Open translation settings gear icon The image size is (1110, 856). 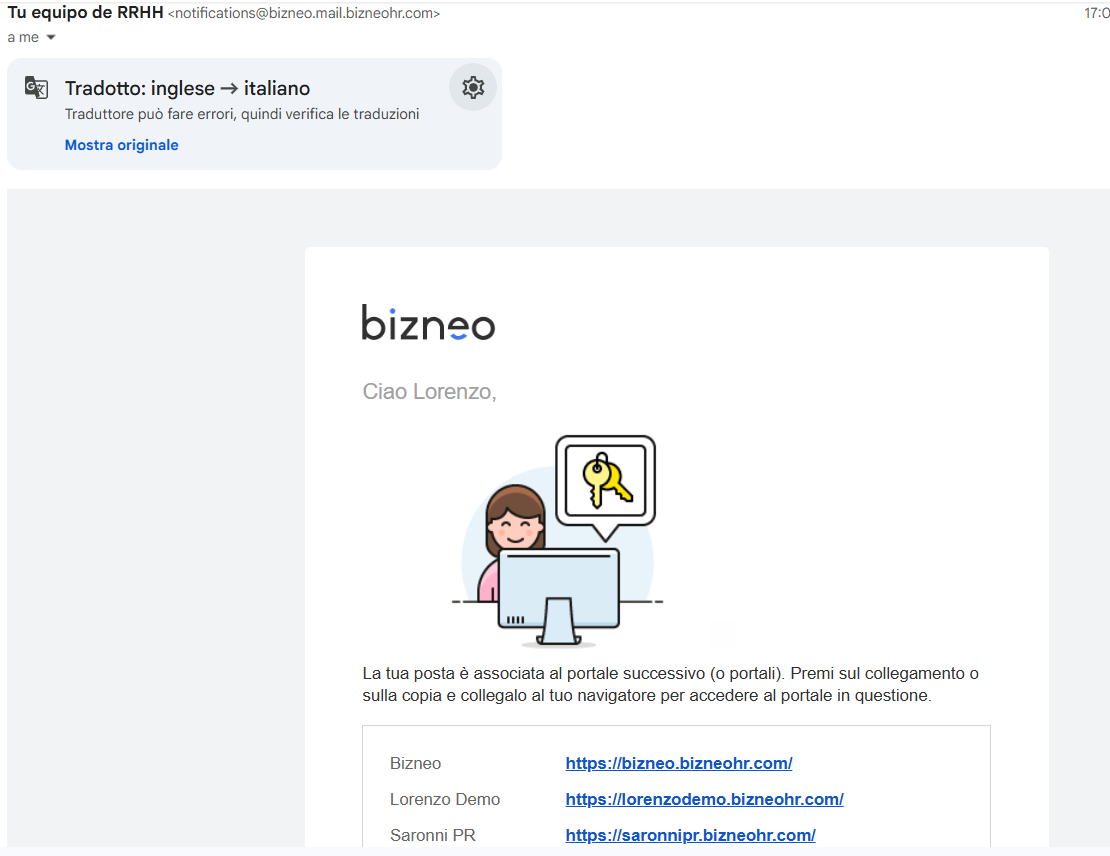coord(473,88)
